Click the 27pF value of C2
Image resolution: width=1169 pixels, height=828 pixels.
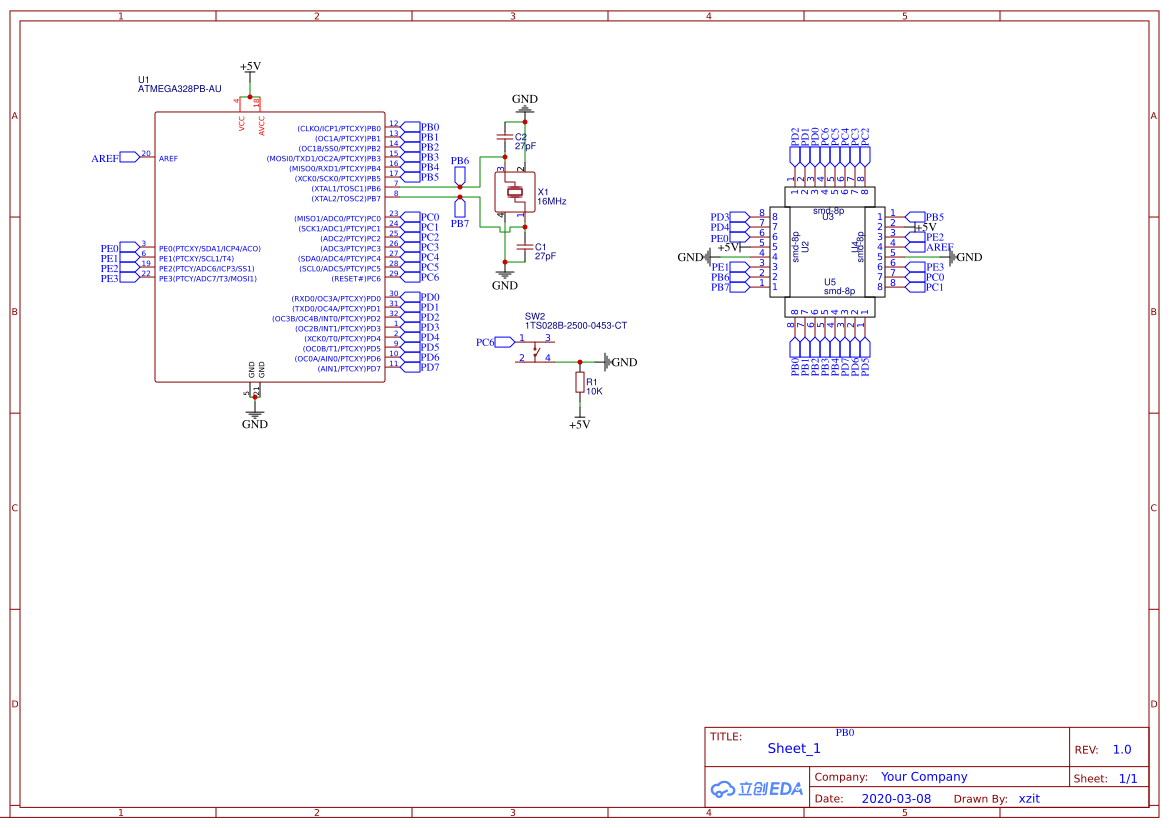[525, 146]
